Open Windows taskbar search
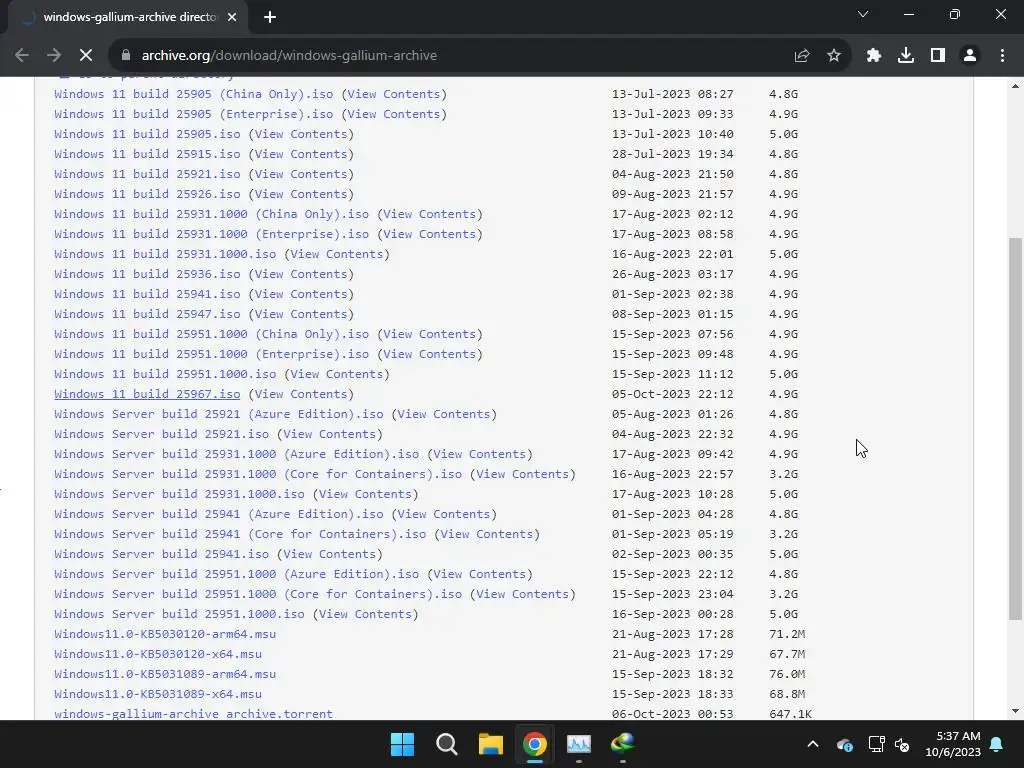 [447, 744]
